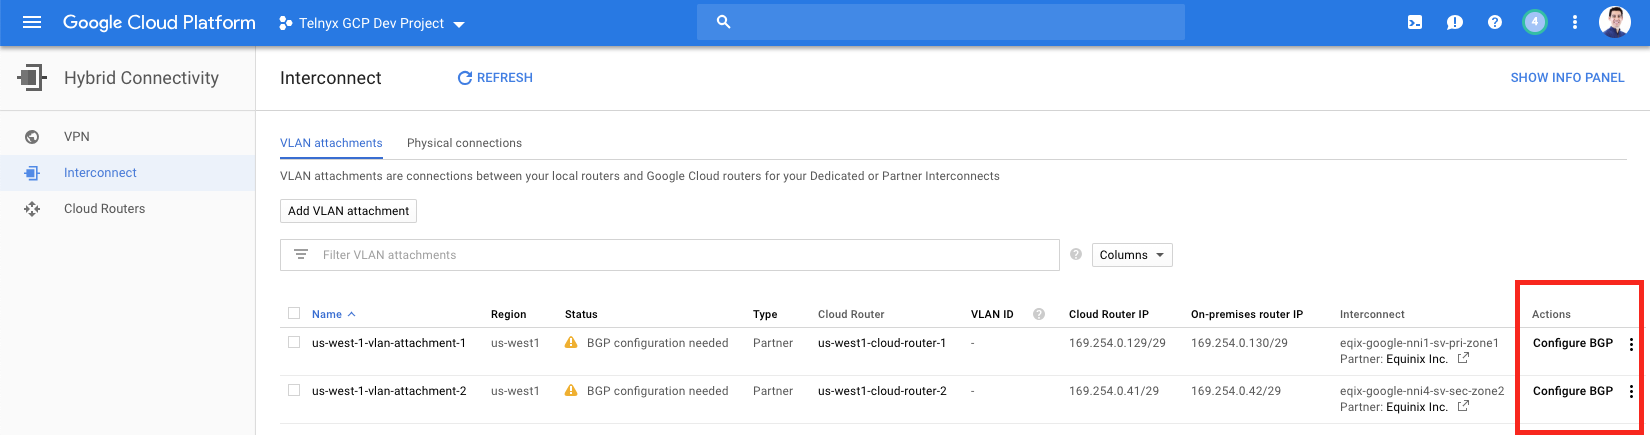Click the VPN globe icon
1650x435 pixels.
tap(32, 137)
